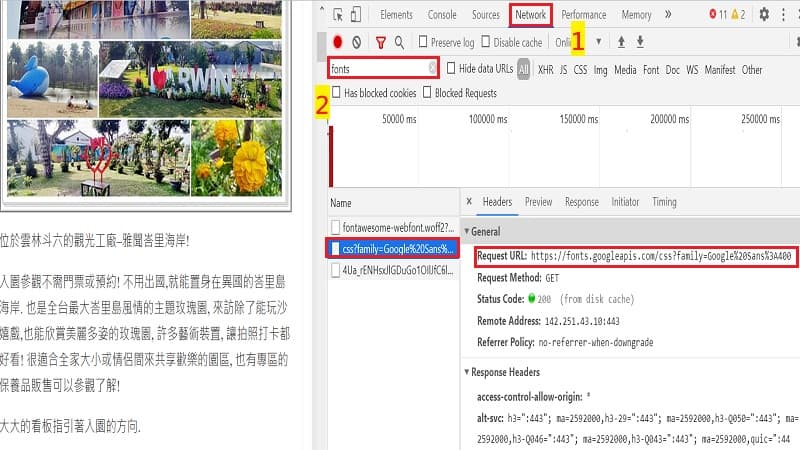
Task: Switch to the Console tab
Action: pyautogui.click(x=442, y=15)
